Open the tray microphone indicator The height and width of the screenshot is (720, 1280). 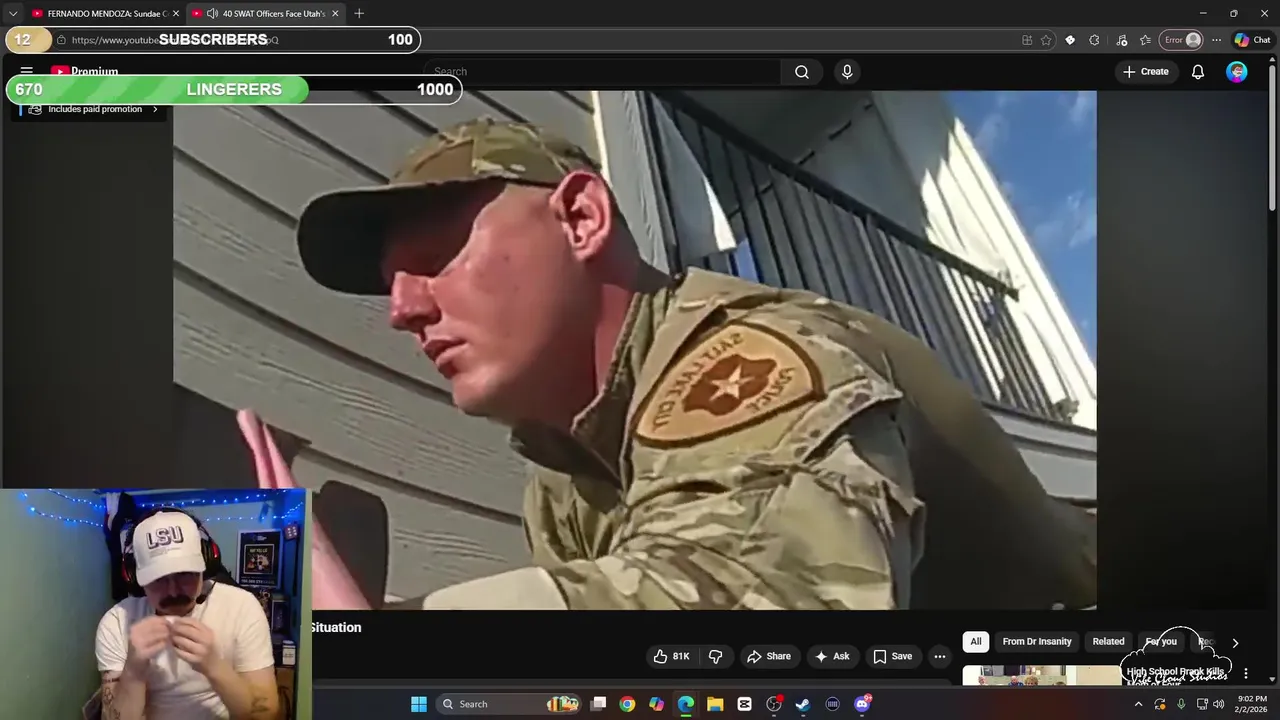coord(1181,704)
